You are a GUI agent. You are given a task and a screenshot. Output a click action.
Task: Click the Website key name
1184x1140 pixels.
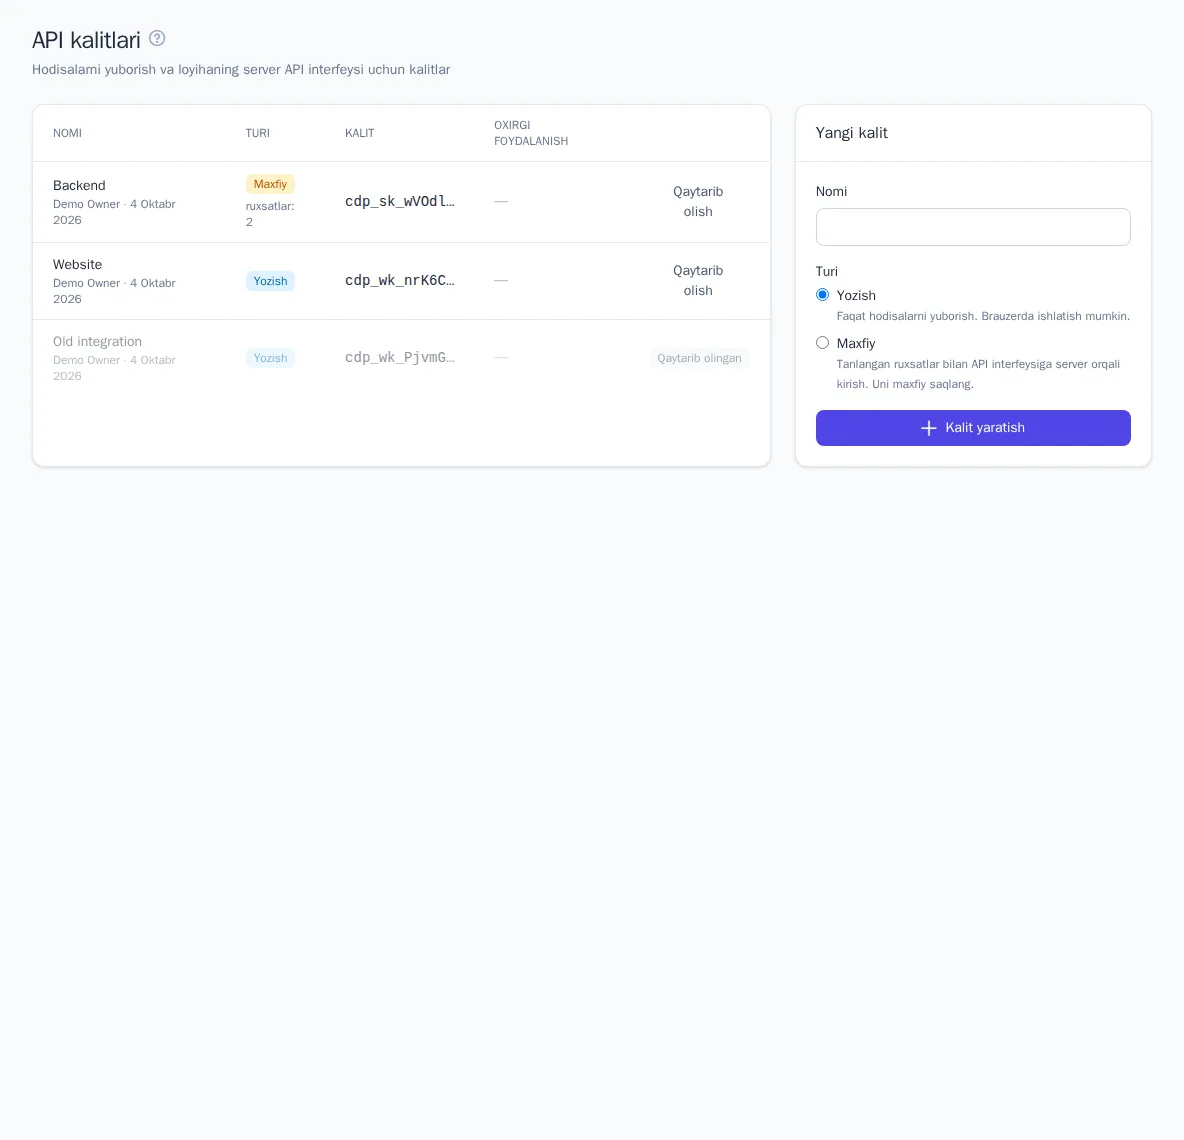coord(77,264)
